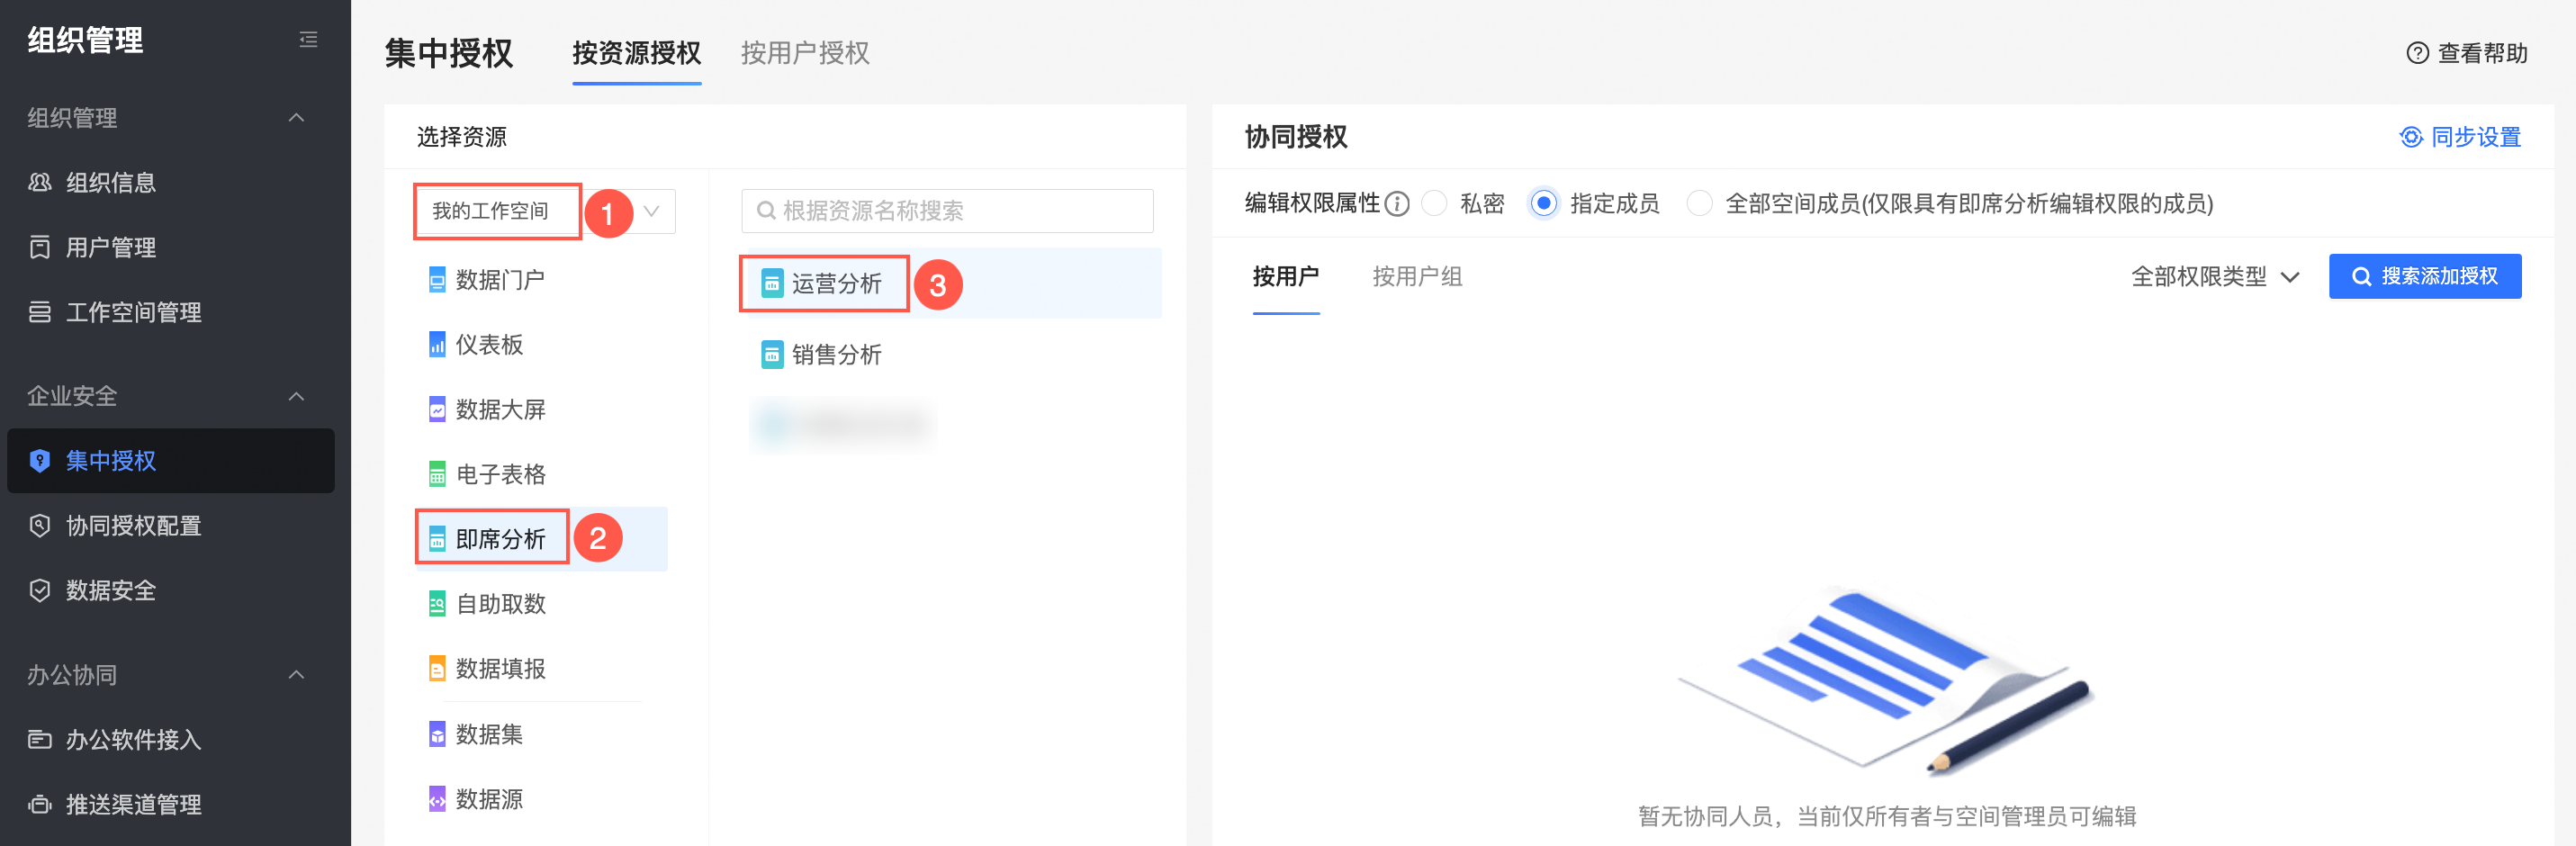Click the magnifier icon in resource search
The width and height of the screenshot is (2576, 846).
coord(766,211)
